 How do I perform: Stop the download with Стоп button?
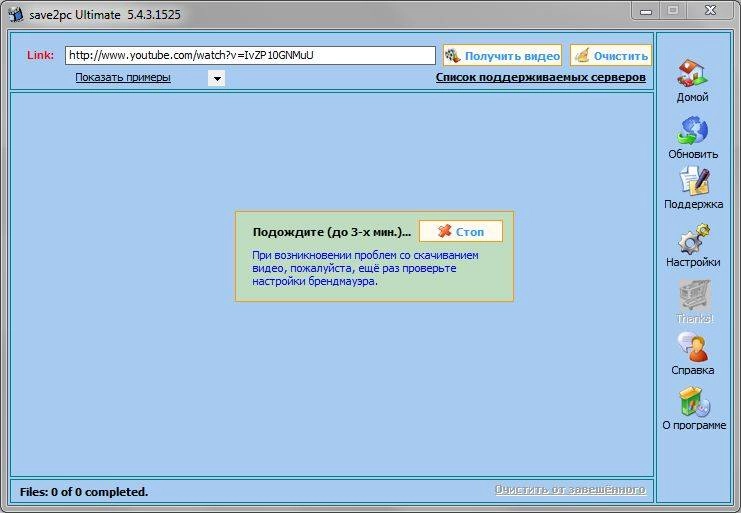pos(461,231)
